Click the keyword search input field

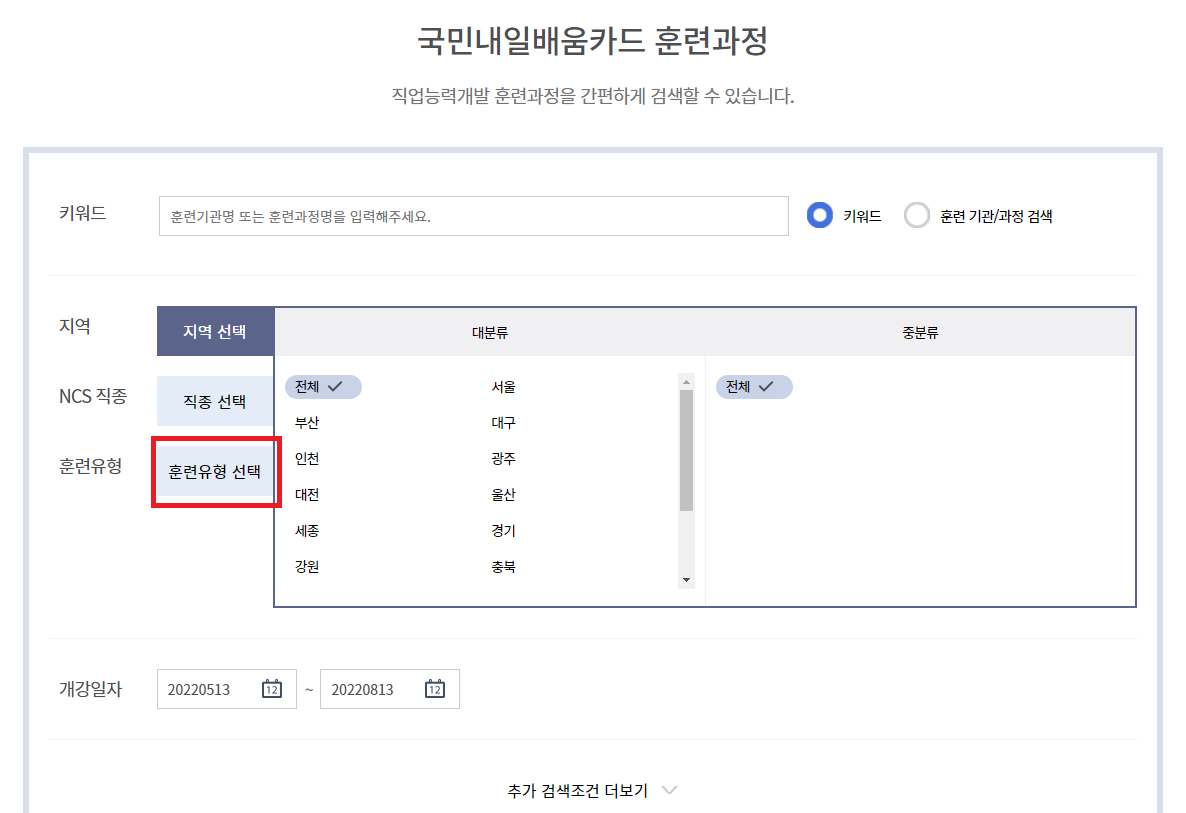click(x=473, y=215)
